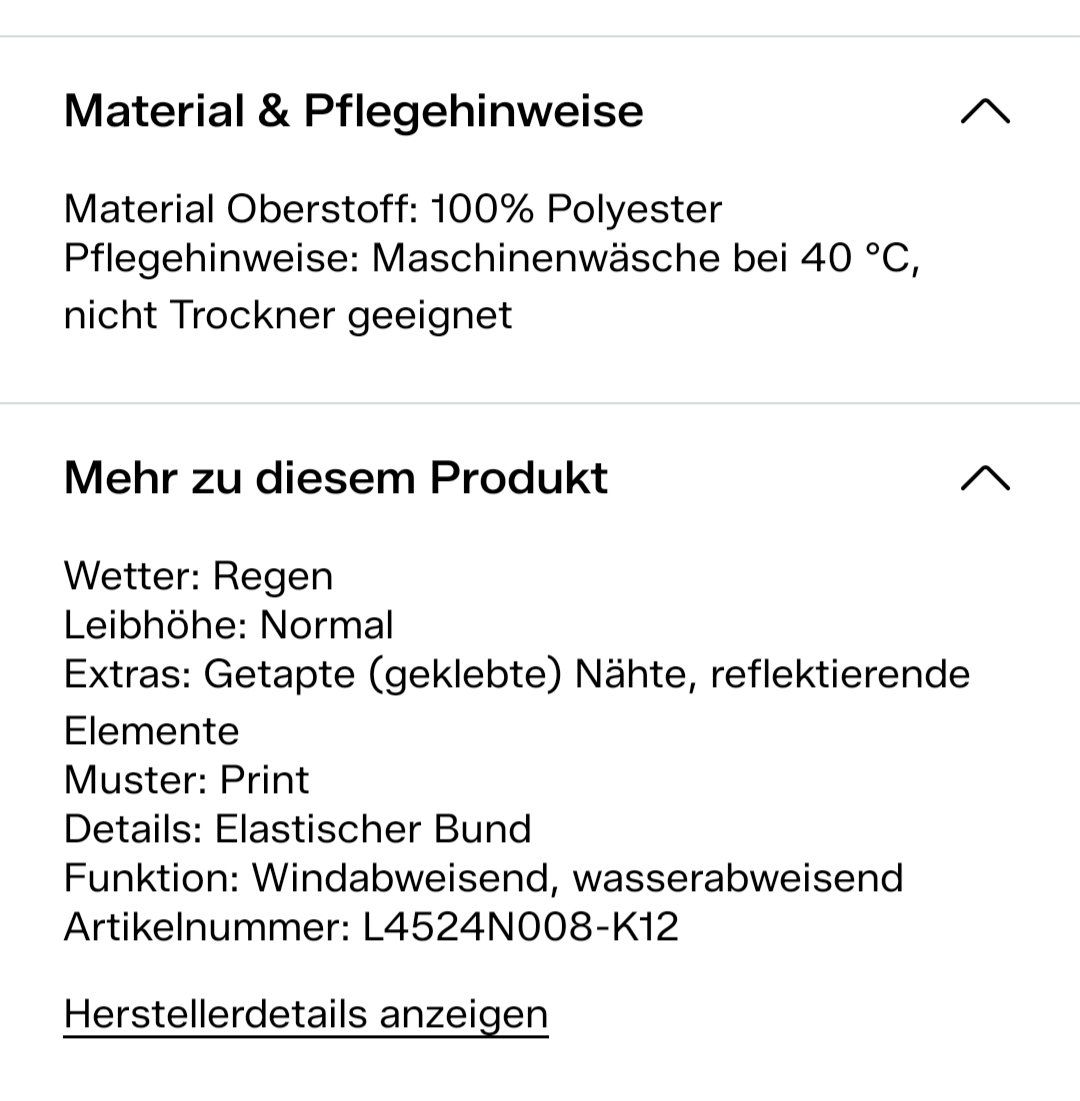This screenshot has width=1080, height=1101.
Task: Collapse Mehr zu diesem Produkt chevron
Action: point(985,479)
